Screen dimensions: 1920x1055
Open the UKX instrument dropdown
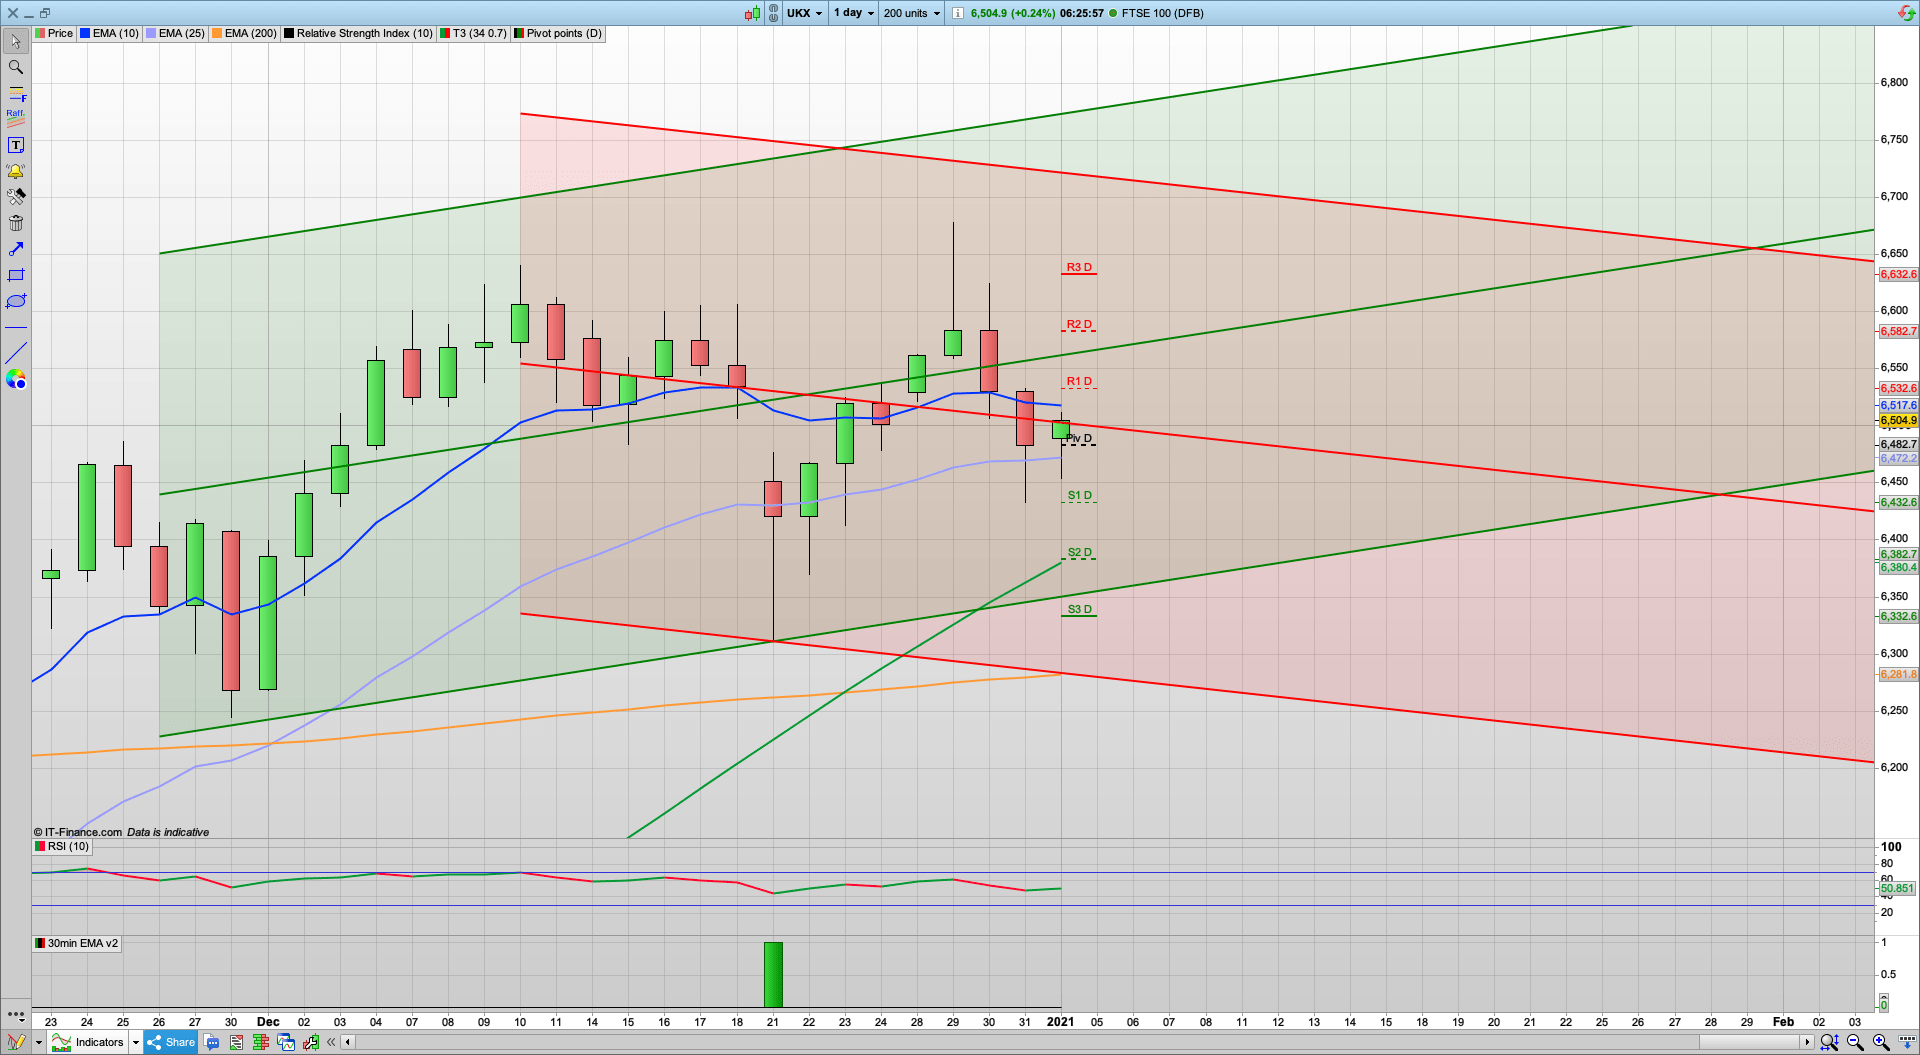point(804,13)
